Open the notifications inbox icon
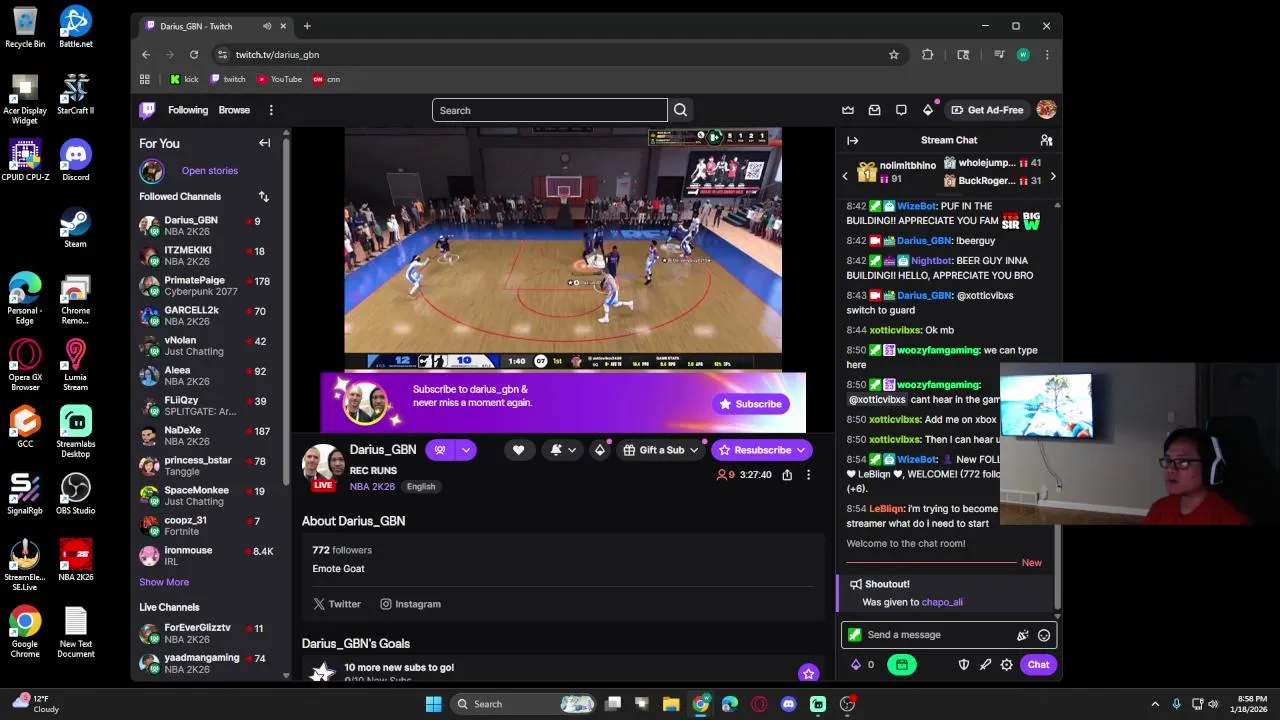The height and width of the screenshot is (720, 1280). (874, 110)
